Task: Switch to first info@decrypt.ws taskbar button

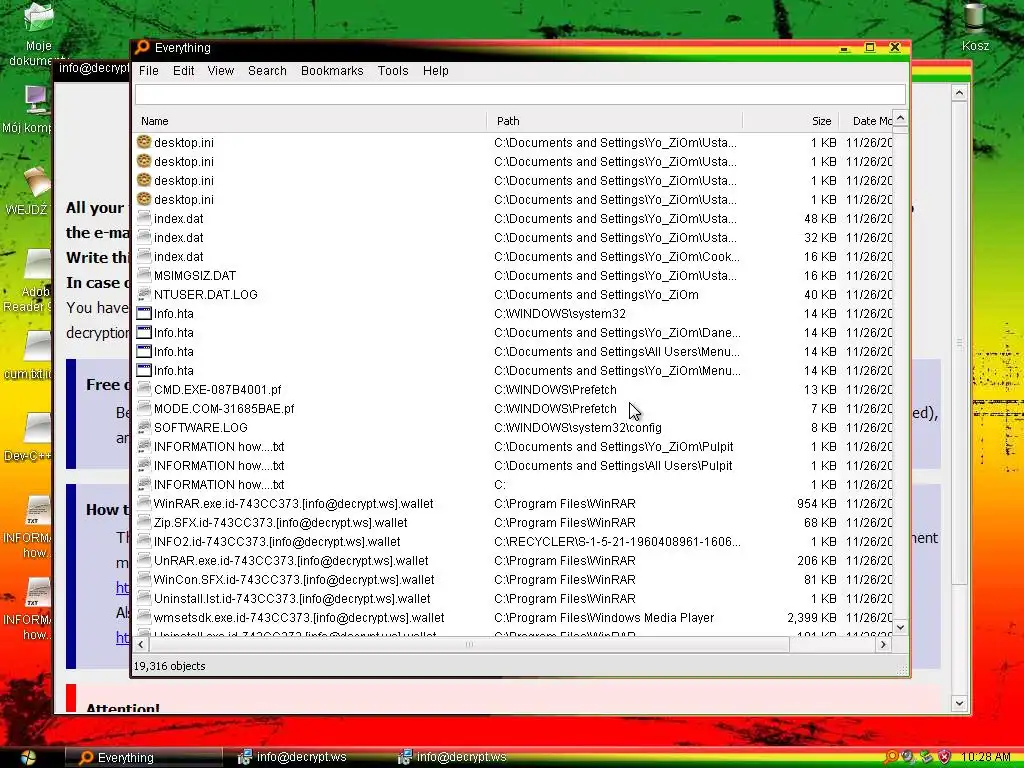Action: tap(302, 758)
